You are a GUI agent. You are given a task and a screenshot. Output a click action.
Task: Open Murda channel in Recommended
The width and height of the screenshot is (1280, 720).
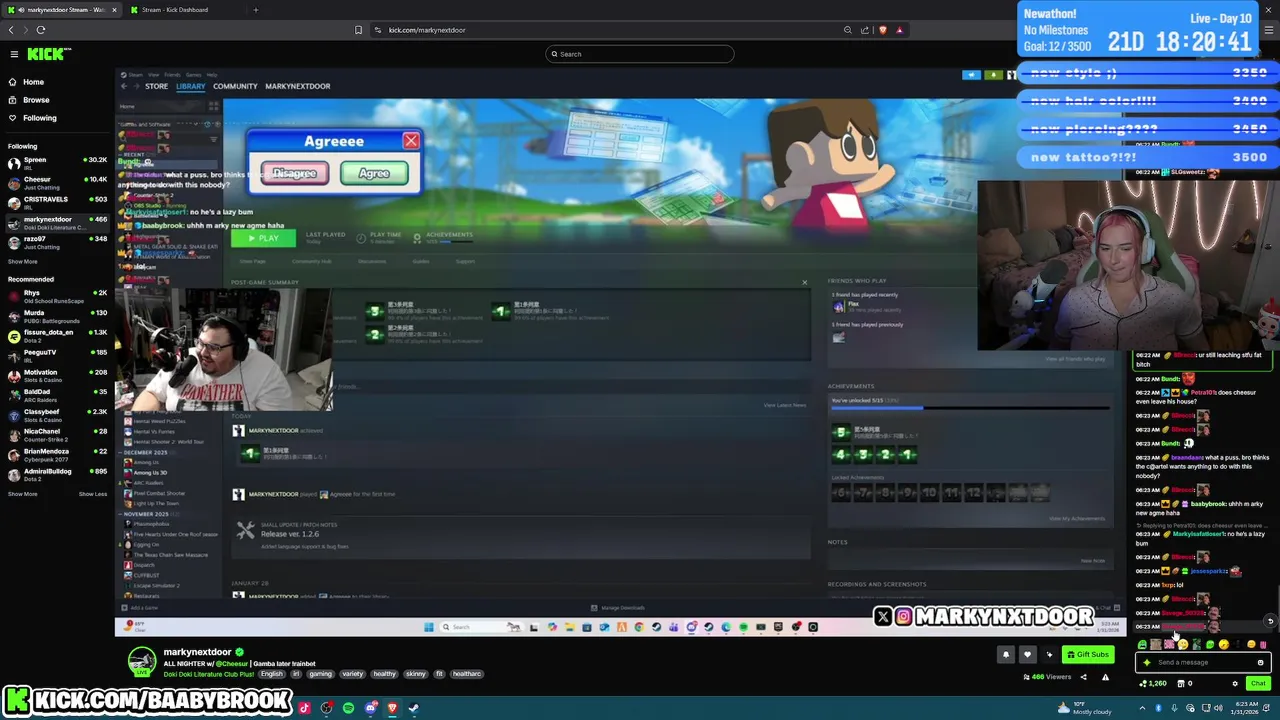tap(57, 316)
